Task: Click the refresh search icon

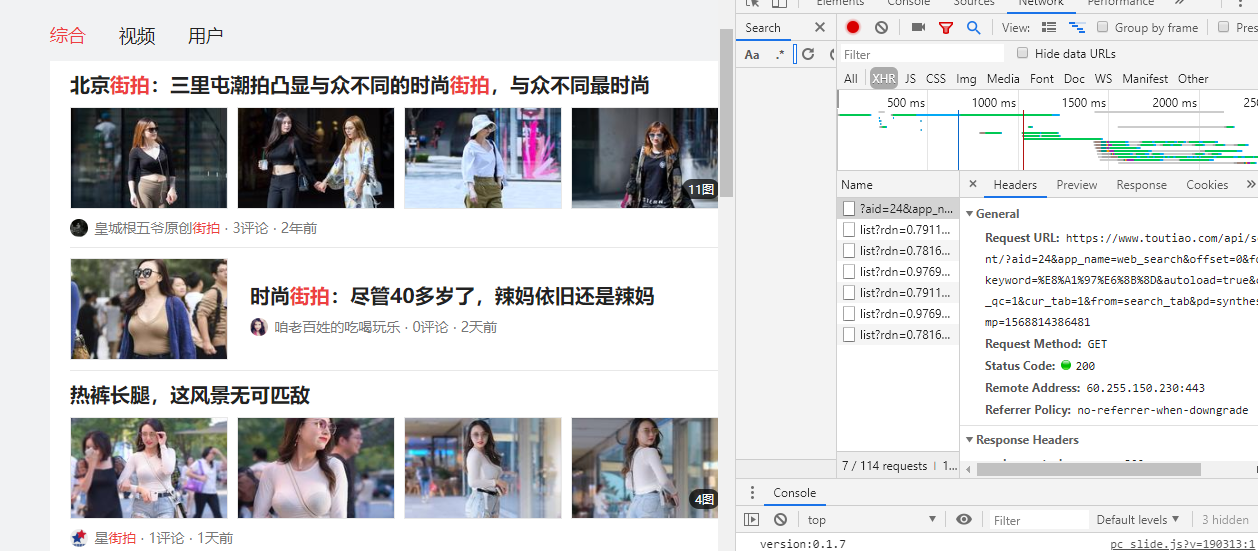Action: pyautogui.click(x=808, y=55)
